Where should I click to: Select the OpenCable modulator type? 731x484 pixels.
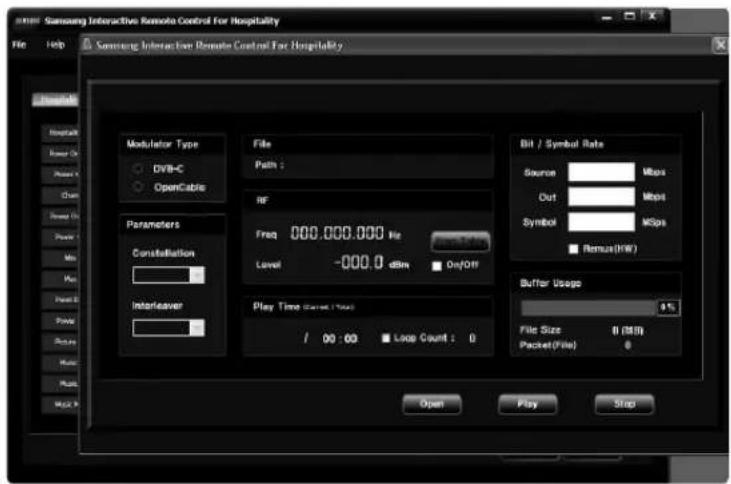(138, 187)
